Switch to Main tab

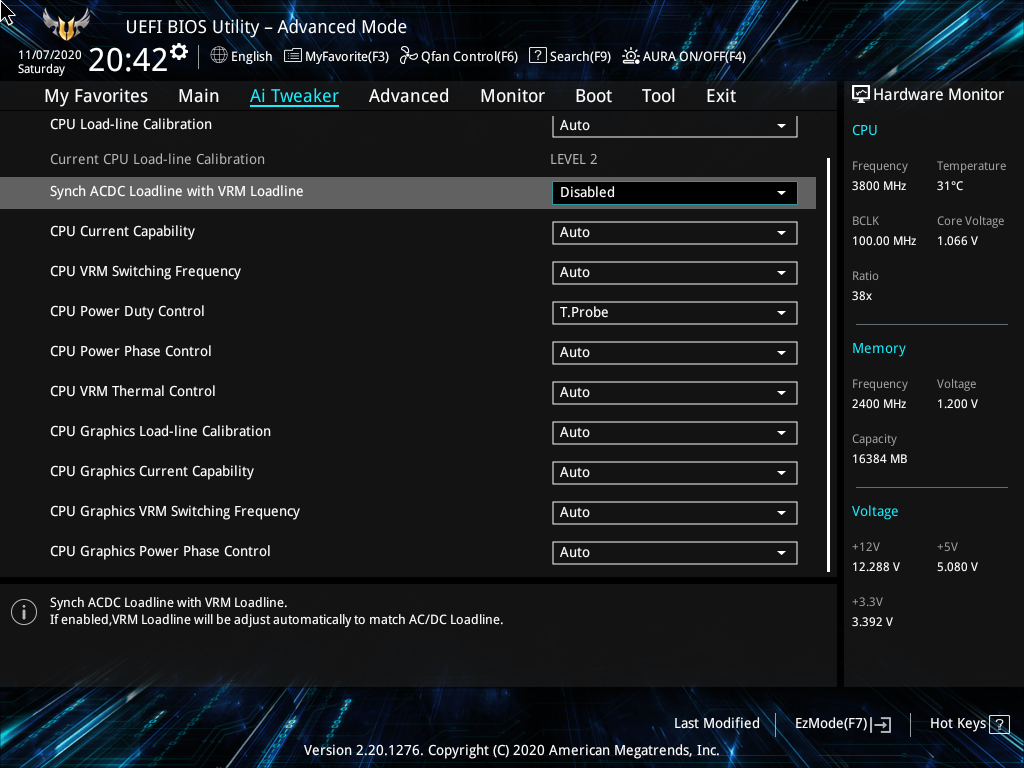(x=199, y=96)
